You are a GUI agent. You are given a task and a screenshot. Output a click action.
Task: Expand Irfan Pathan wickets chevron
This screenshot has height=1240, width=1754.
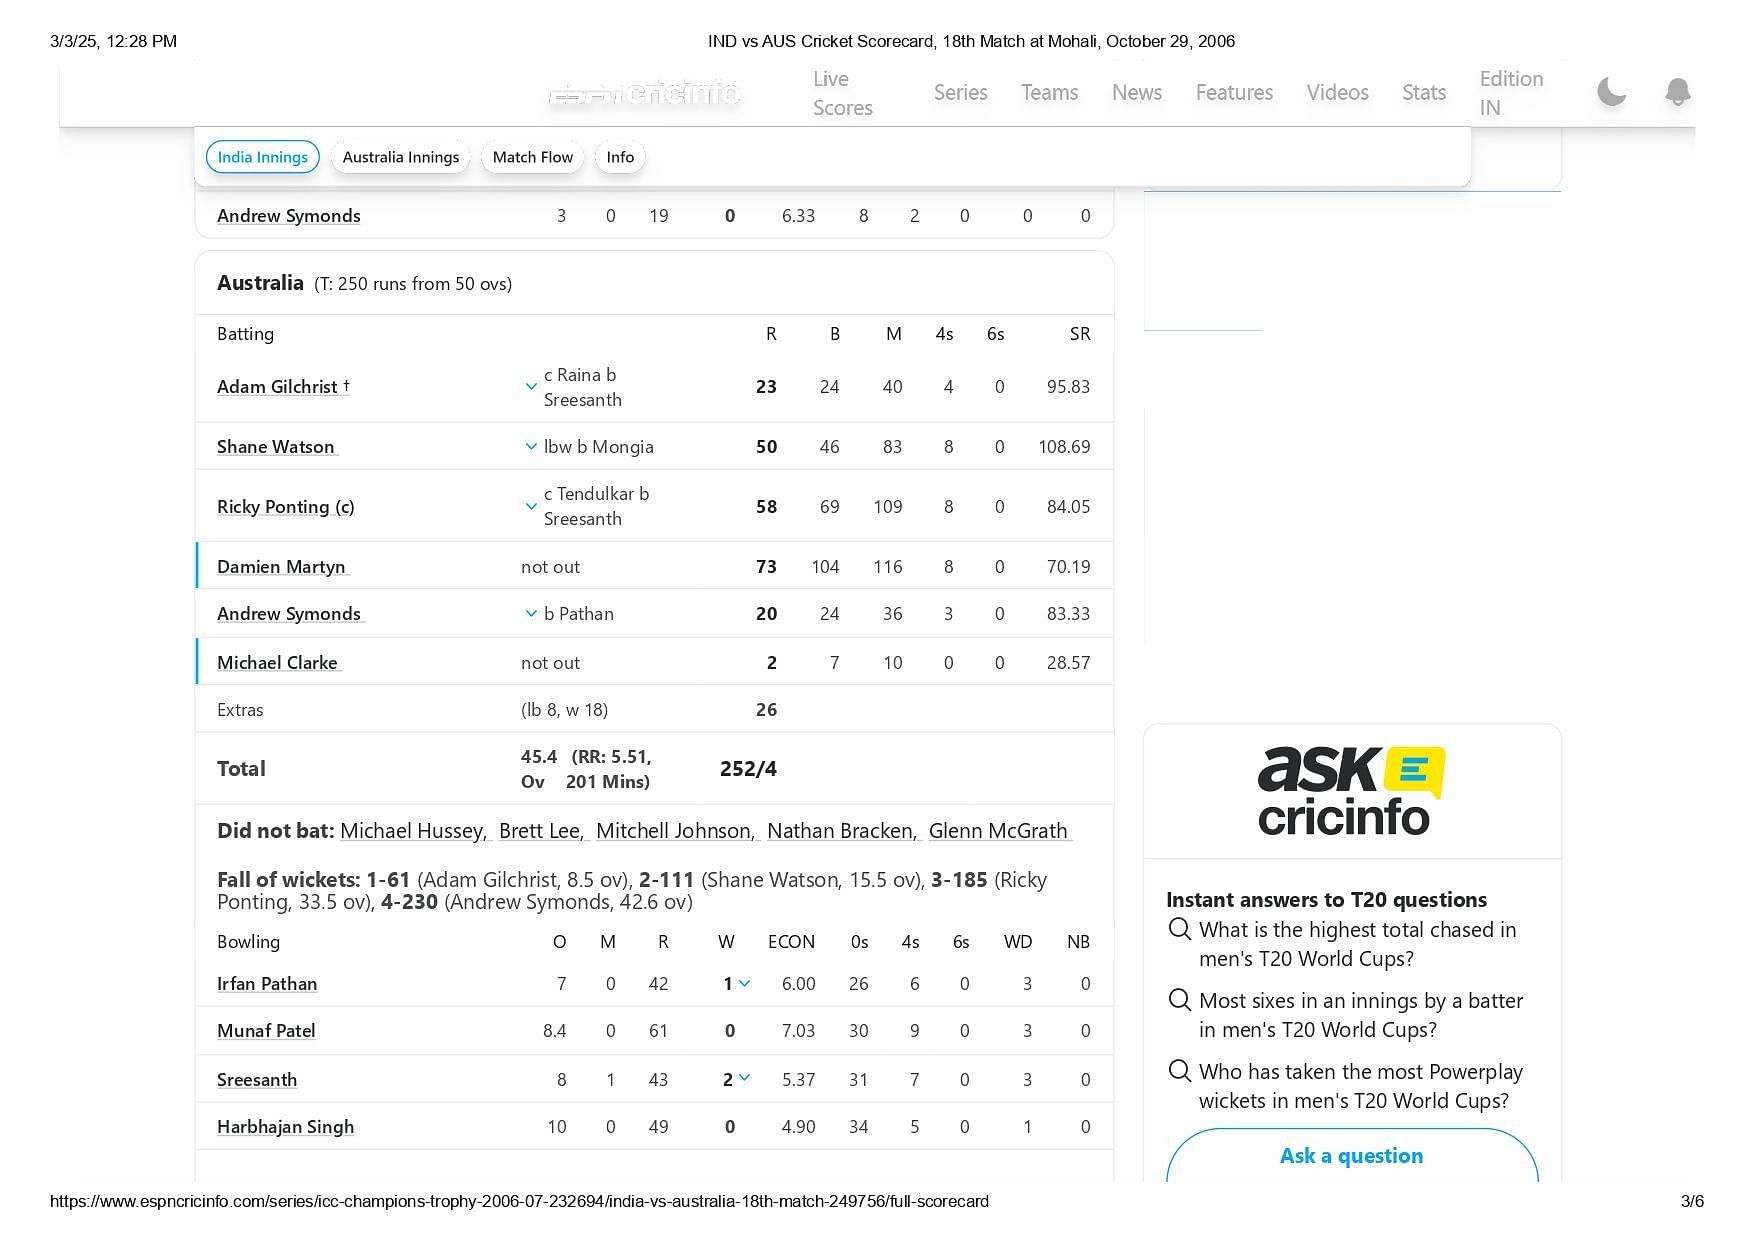pyautogui.click(x=744, y=983)
